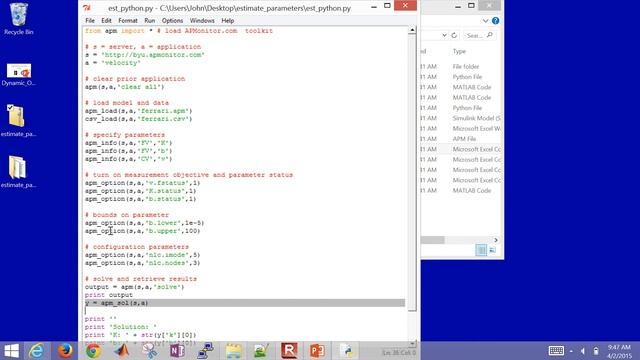Expand the Explorer ribbon chevron
640x360 pixels.
coord(485,21)
